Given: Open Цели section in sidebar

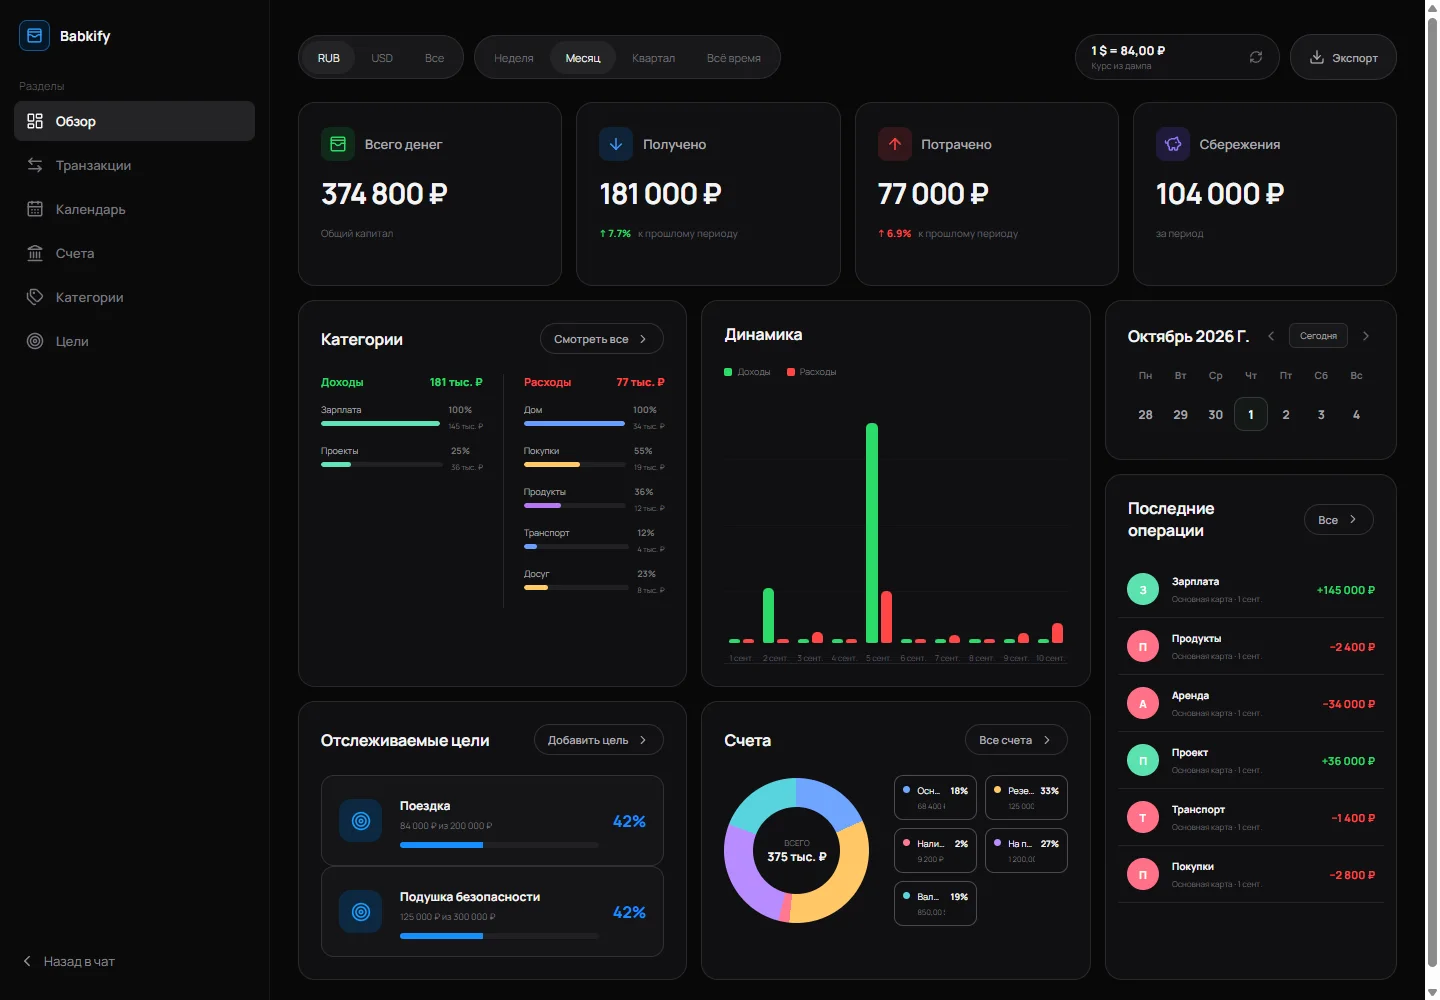Looking at the screenshot, I should click(134, 341).
